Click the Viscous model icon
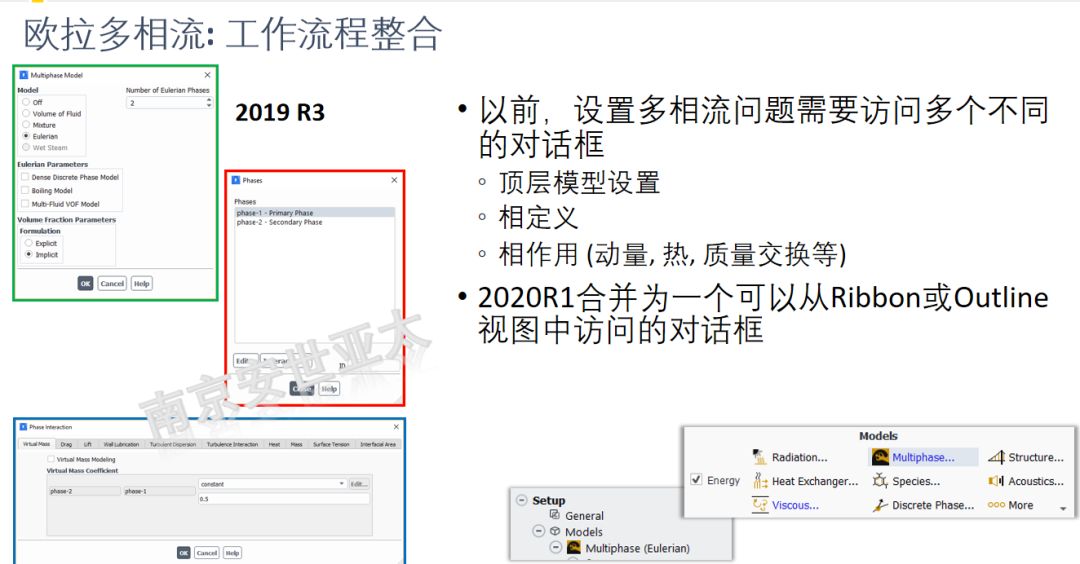 pos(760,505)
